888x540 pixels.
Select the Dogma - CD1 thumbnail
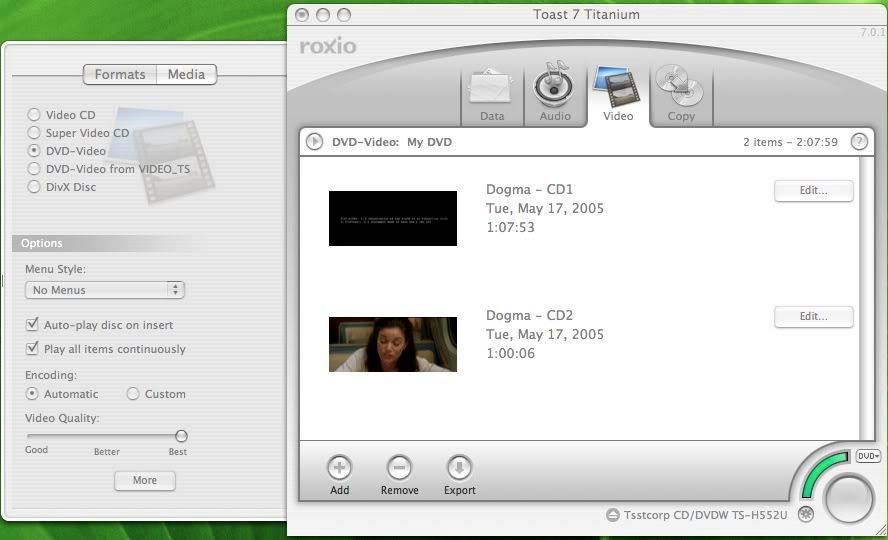[392, 218]
